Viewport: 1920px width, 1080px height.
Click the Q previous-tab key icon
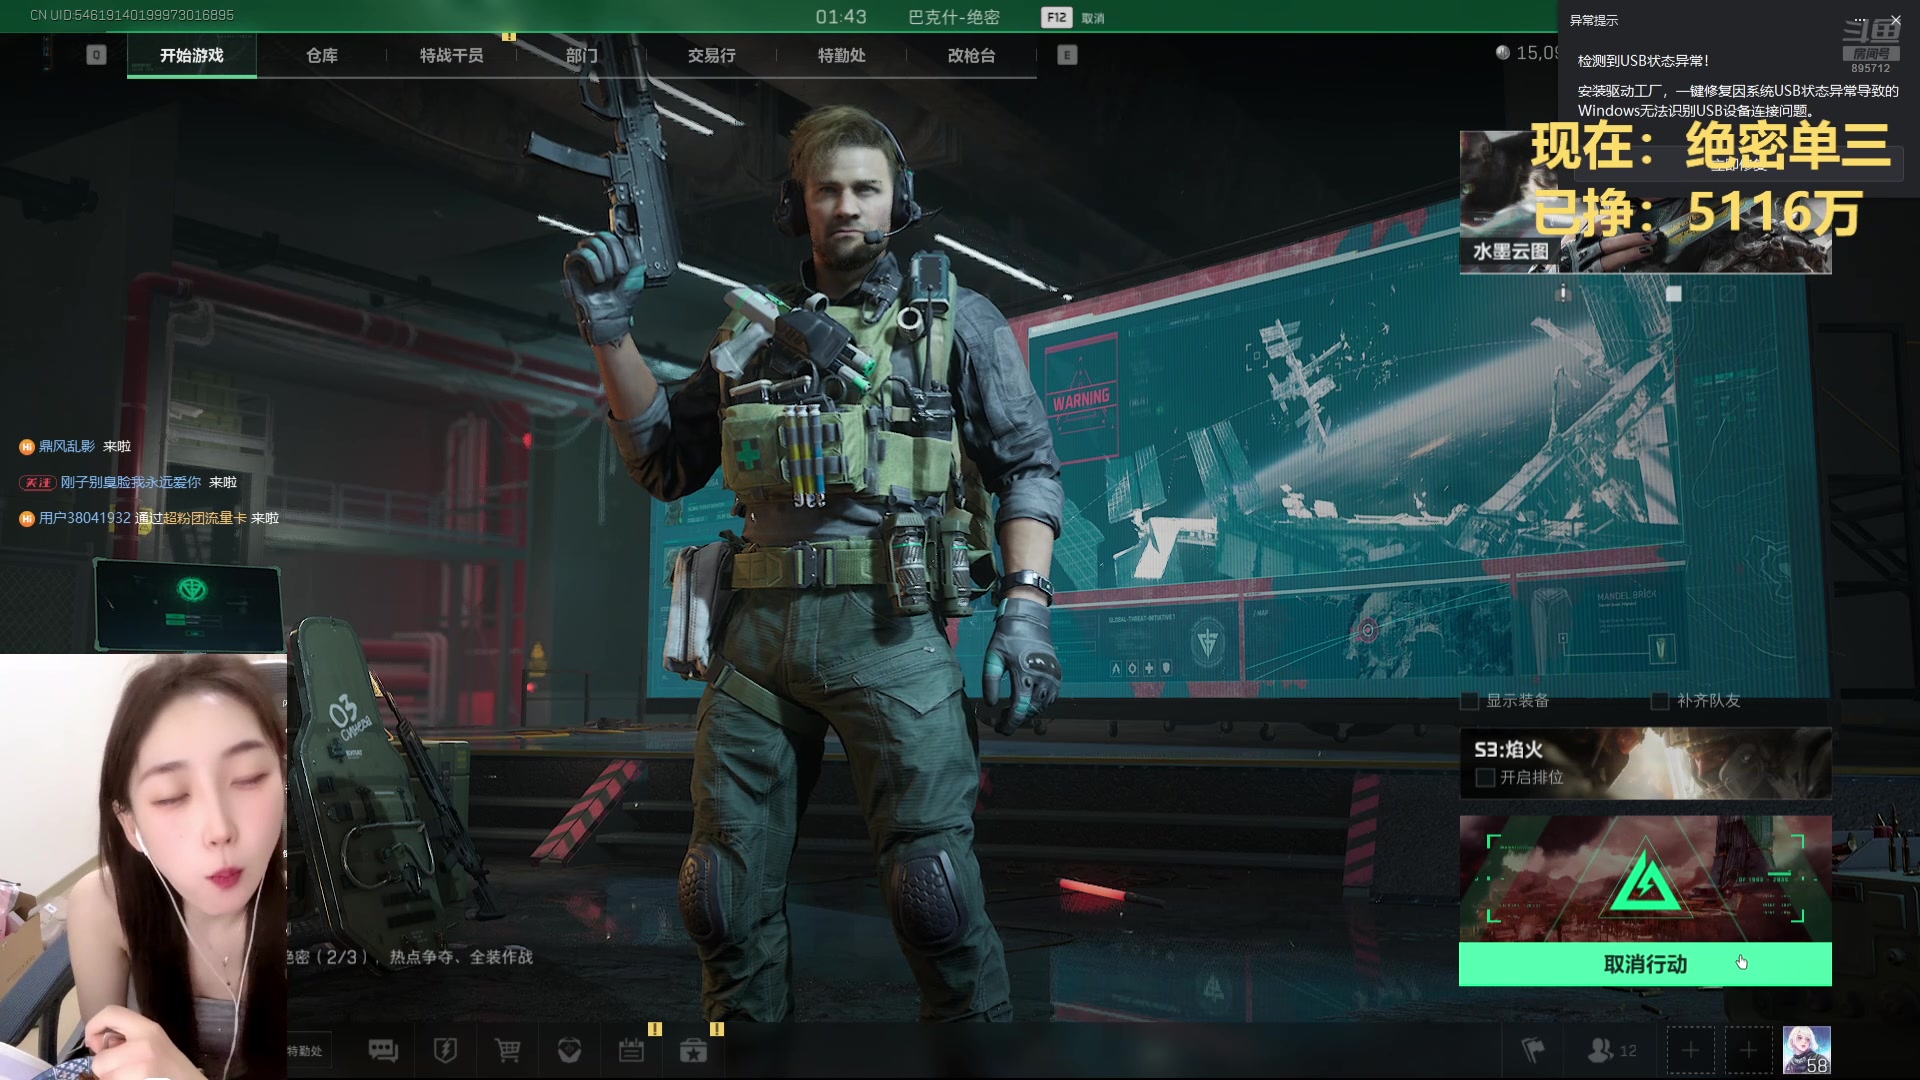pyautogui.click(x=96, y=55)
